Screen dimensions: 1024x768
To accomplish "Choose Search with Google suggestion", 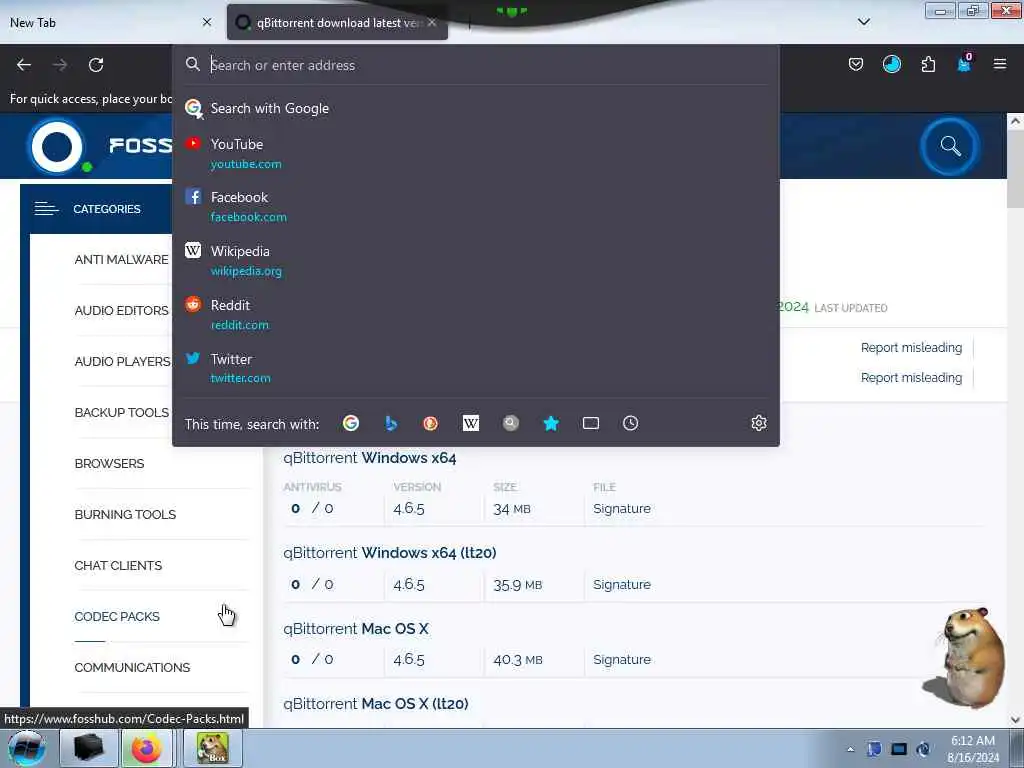I will [475, 108].
